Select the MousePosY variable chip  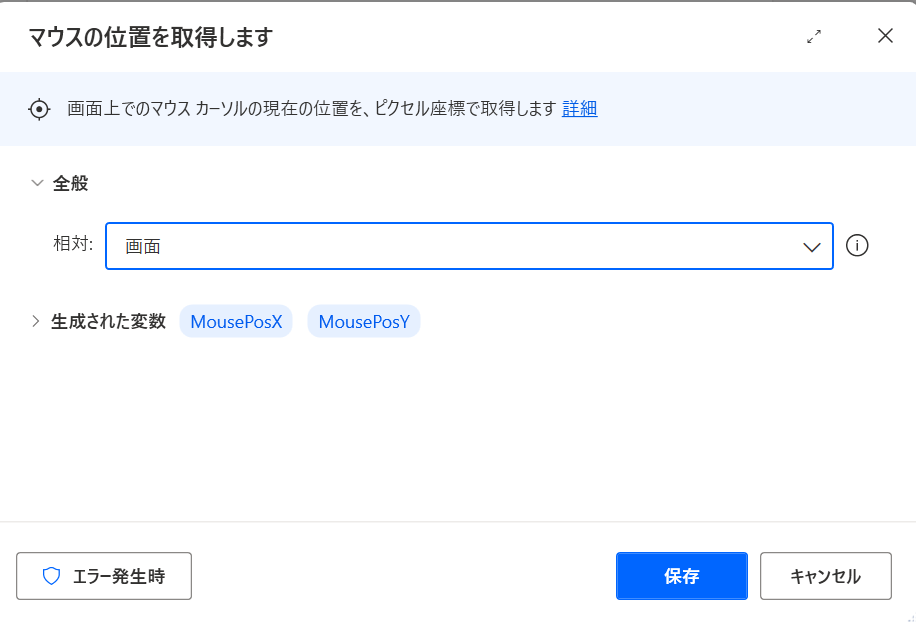tap(364, 321)
